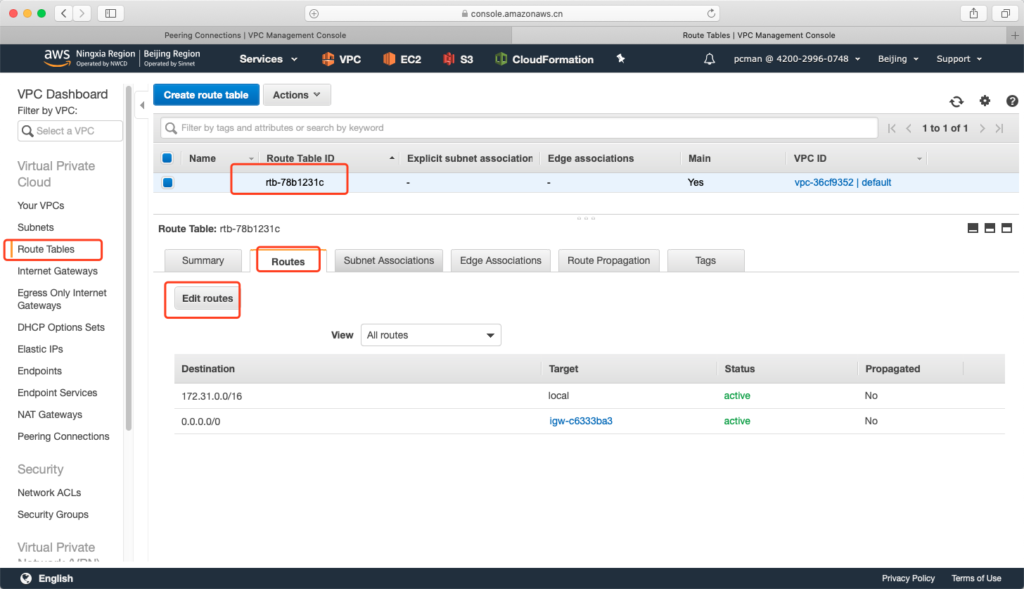Expand the Services menu
The image size is (1024, 589).
tap(267, 59)
